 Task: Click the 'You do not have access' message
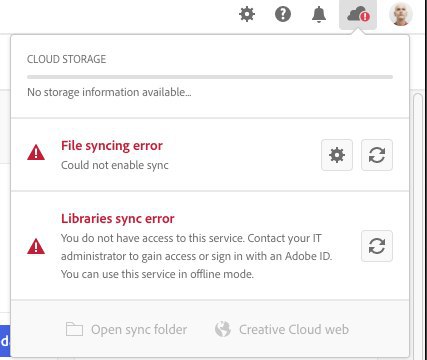(196, 256)
